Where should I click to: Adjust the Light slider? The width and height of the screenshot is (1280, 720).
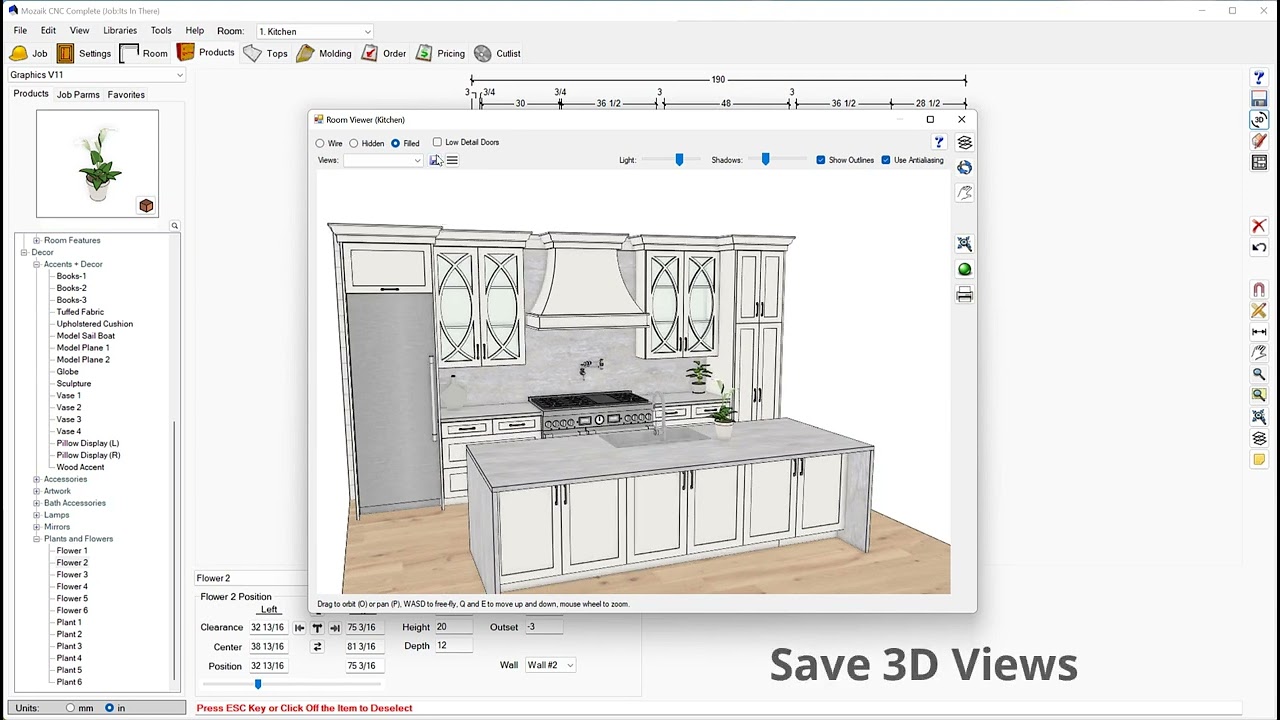(679, 160)
